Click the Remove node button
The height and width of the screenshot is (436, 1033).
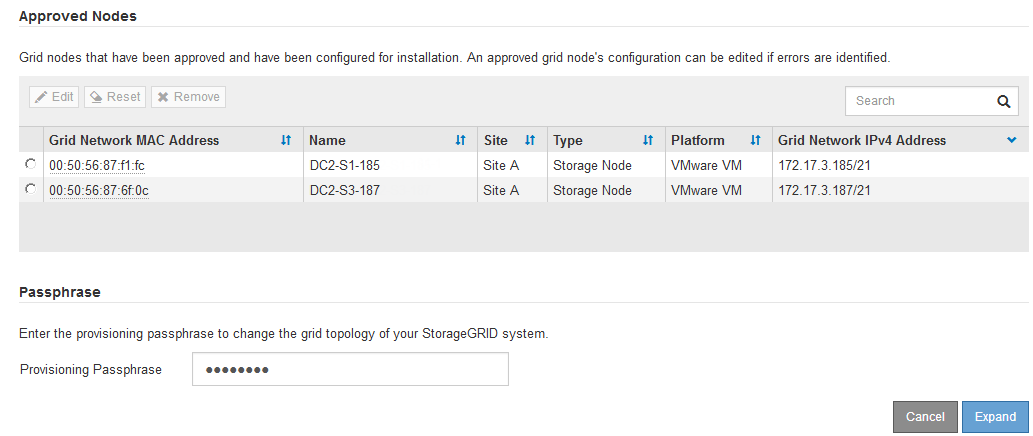point(188,97)
